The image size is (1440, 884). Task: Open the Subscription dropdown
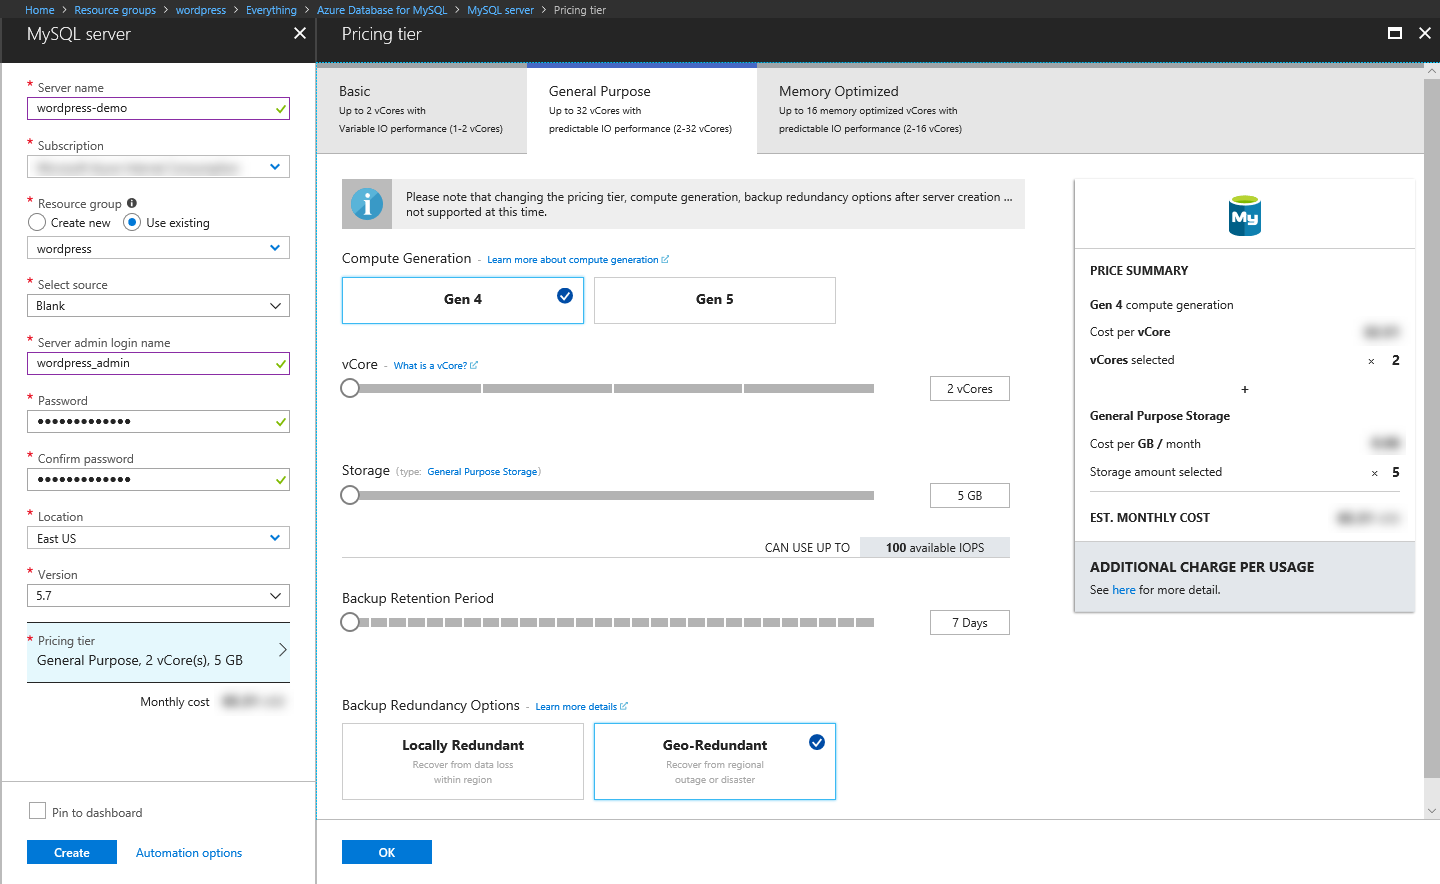click(x=158, y=167)
